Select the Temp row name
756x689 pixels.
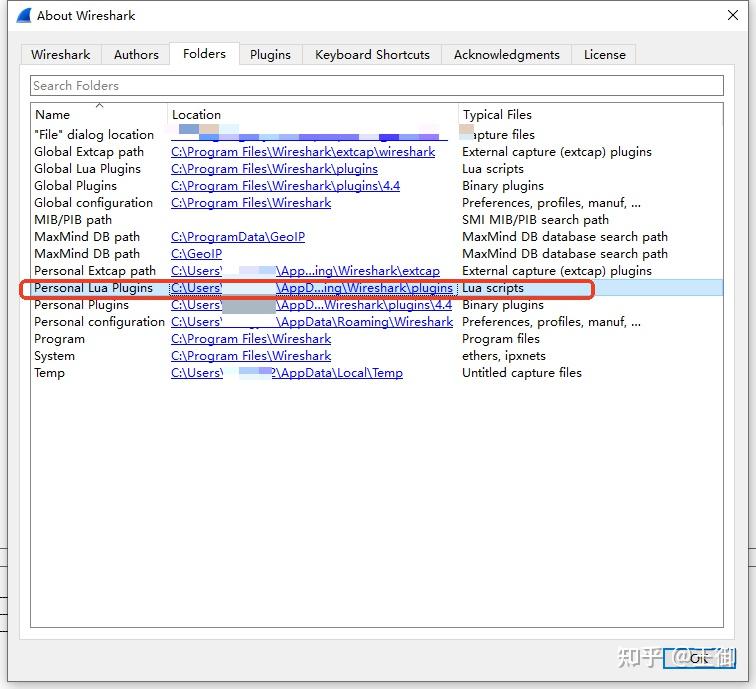pyautogui.click(x=49, y=373)
